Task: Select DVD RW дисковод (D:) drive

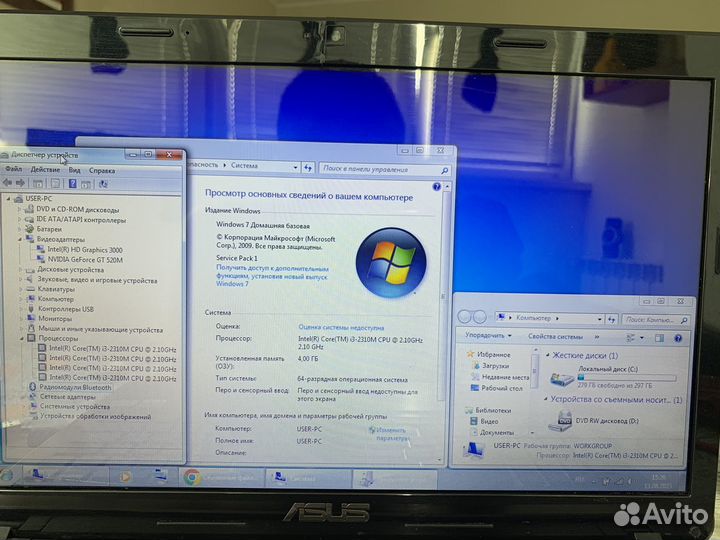Action: 594,421
